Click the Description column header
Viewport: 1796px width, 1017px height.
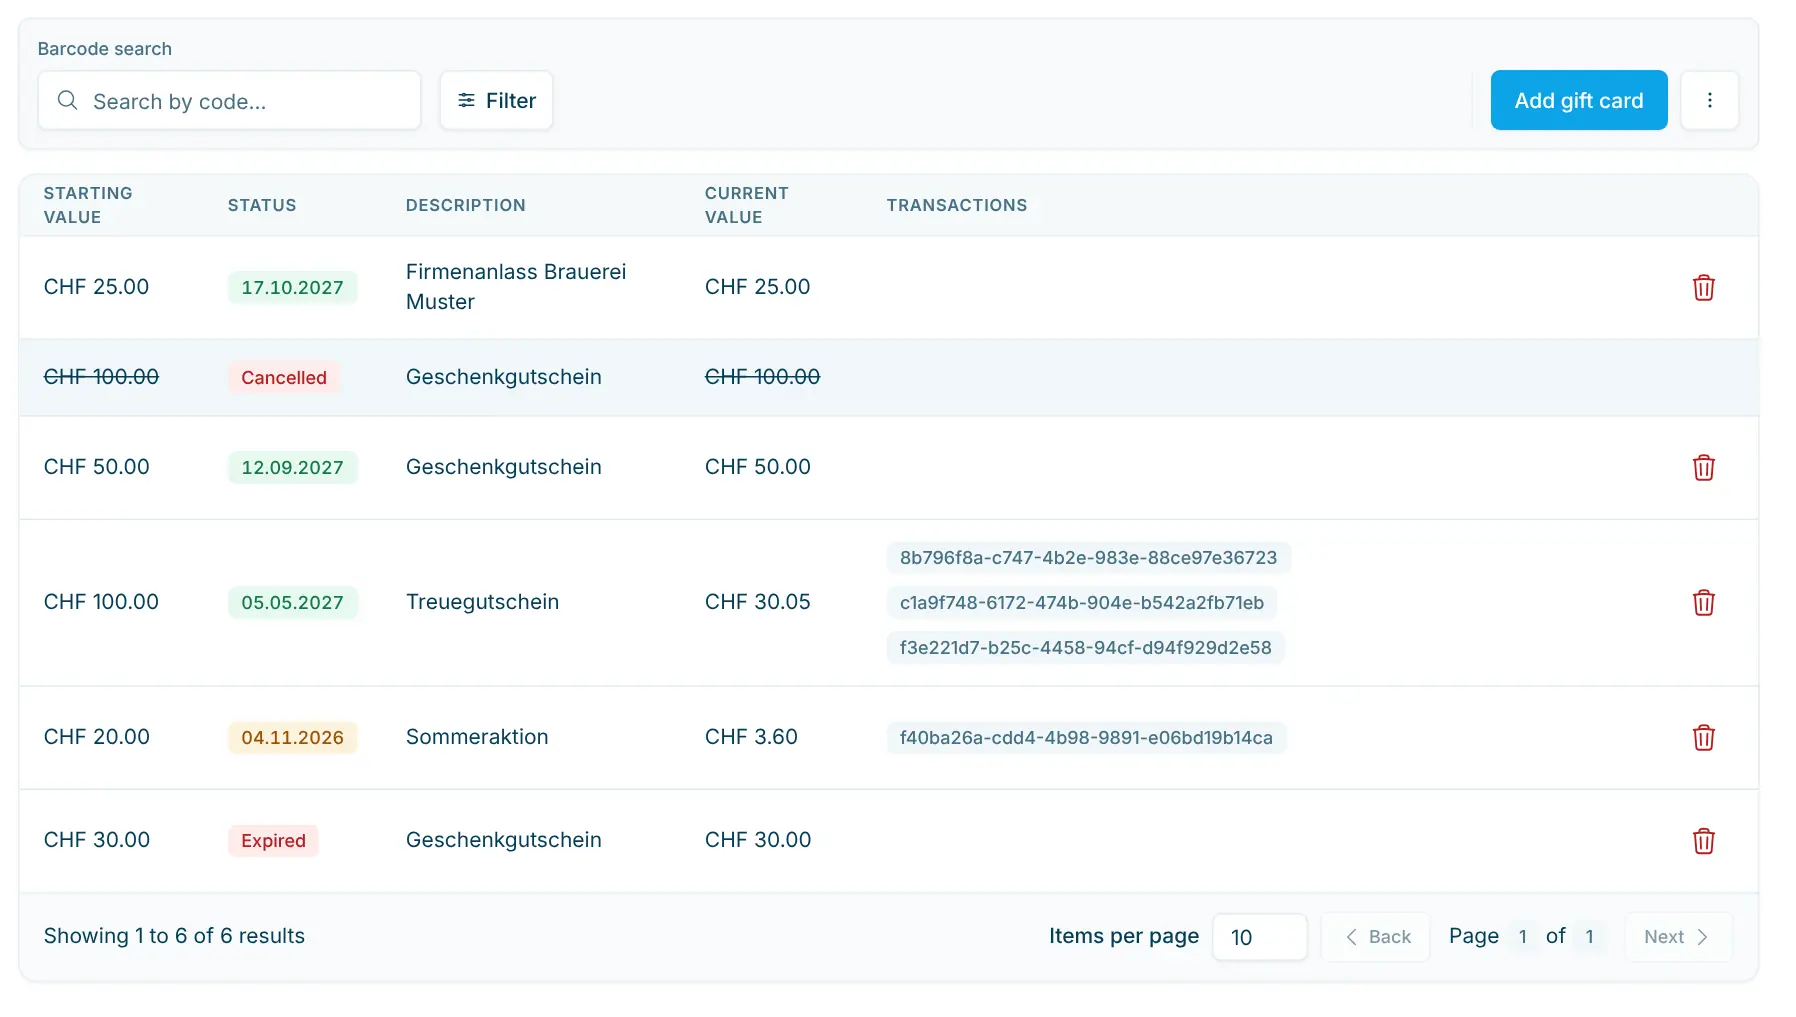[465, 205]
